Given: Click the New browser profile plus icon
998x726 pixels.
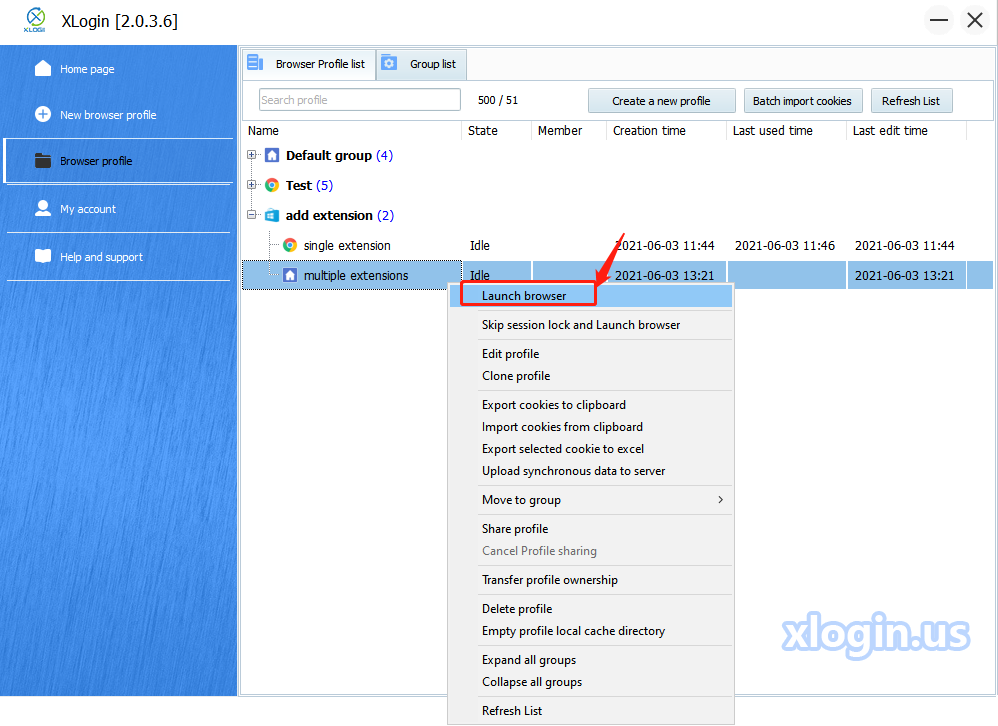Looking at the screenshot, I should (43, 115).
